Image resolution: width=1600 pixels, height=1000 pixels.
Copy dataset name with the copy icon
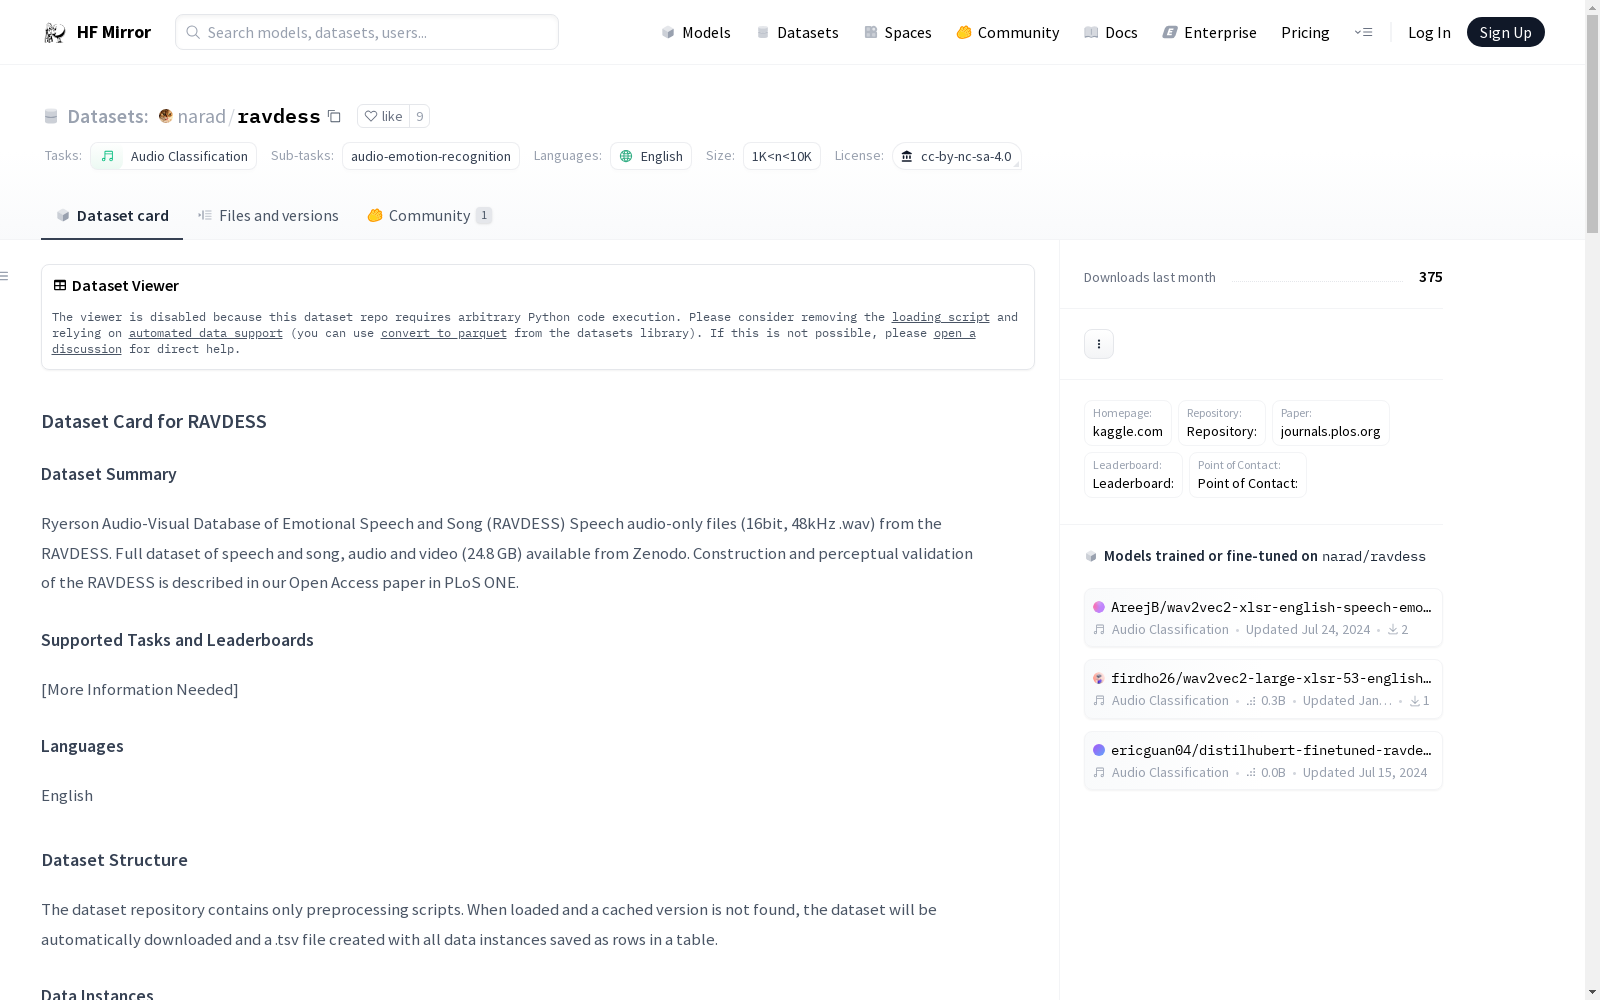click(x=334, y=116)
